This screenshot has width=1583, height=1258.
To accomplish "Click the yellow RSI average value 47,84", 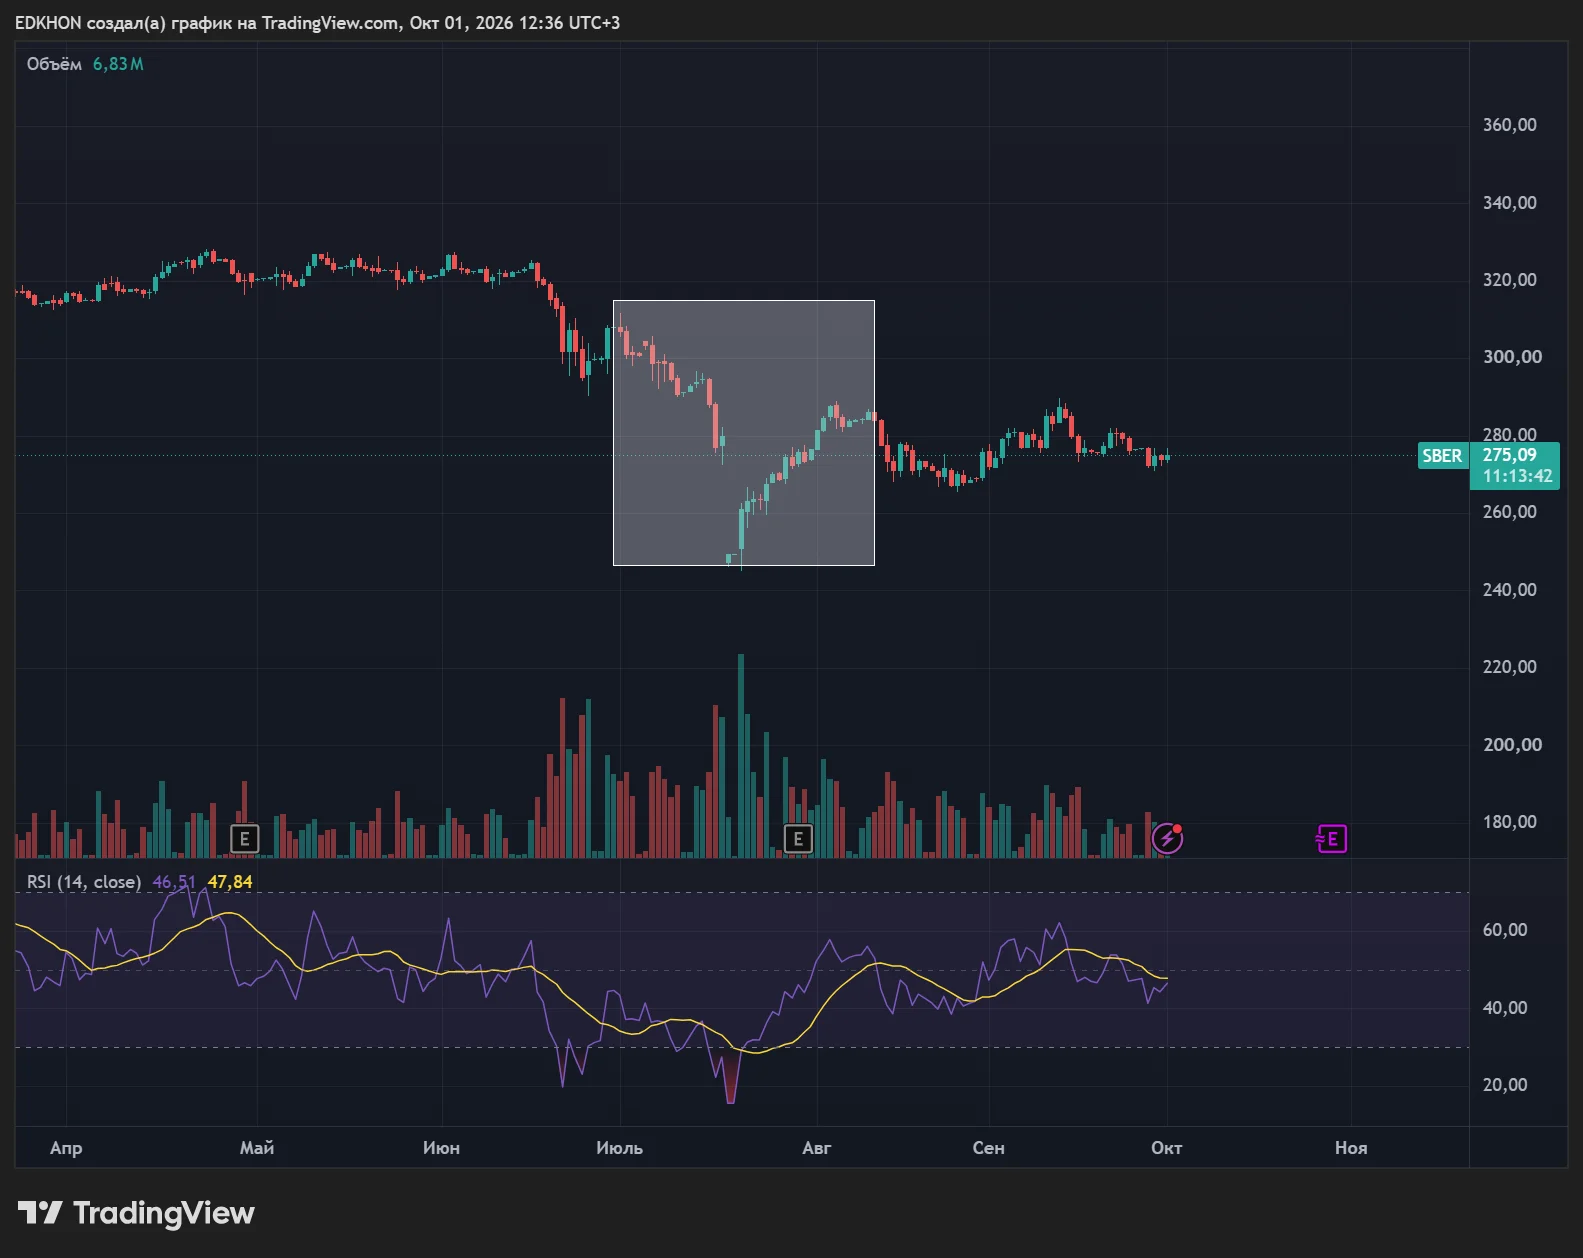I will [230, 882].
